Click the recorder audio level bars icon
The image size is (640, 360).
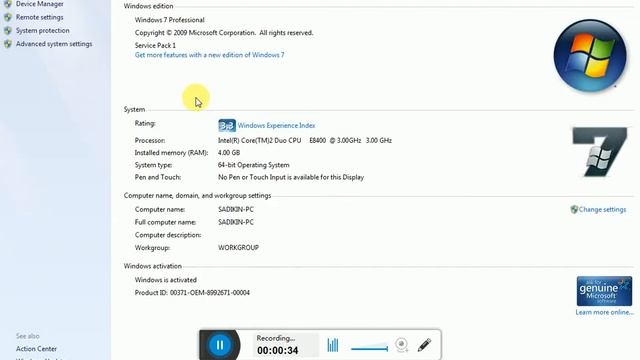point(333,345)
